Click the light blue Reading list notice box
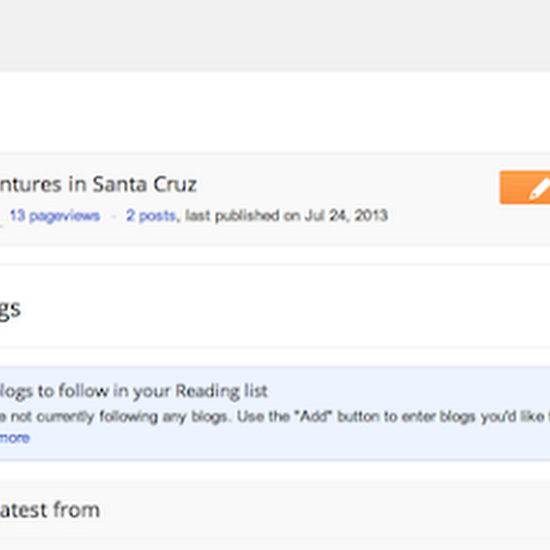Screen dimensions: 550x550 pyautogui.click(x=275, y=413)
